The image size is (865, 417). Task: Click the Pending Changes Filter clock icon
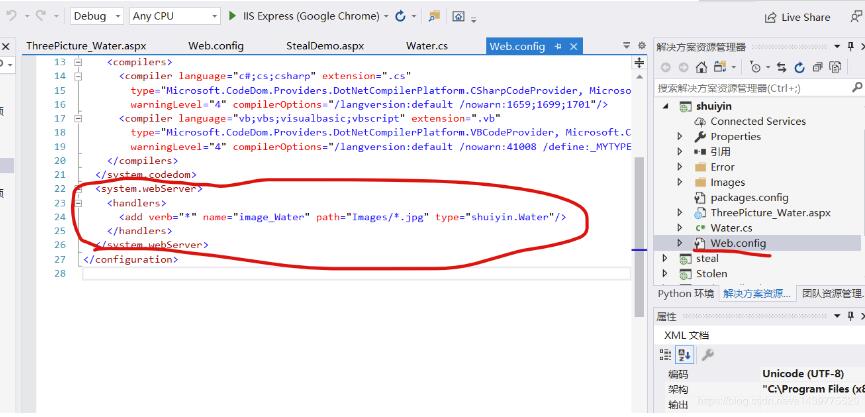755,67
